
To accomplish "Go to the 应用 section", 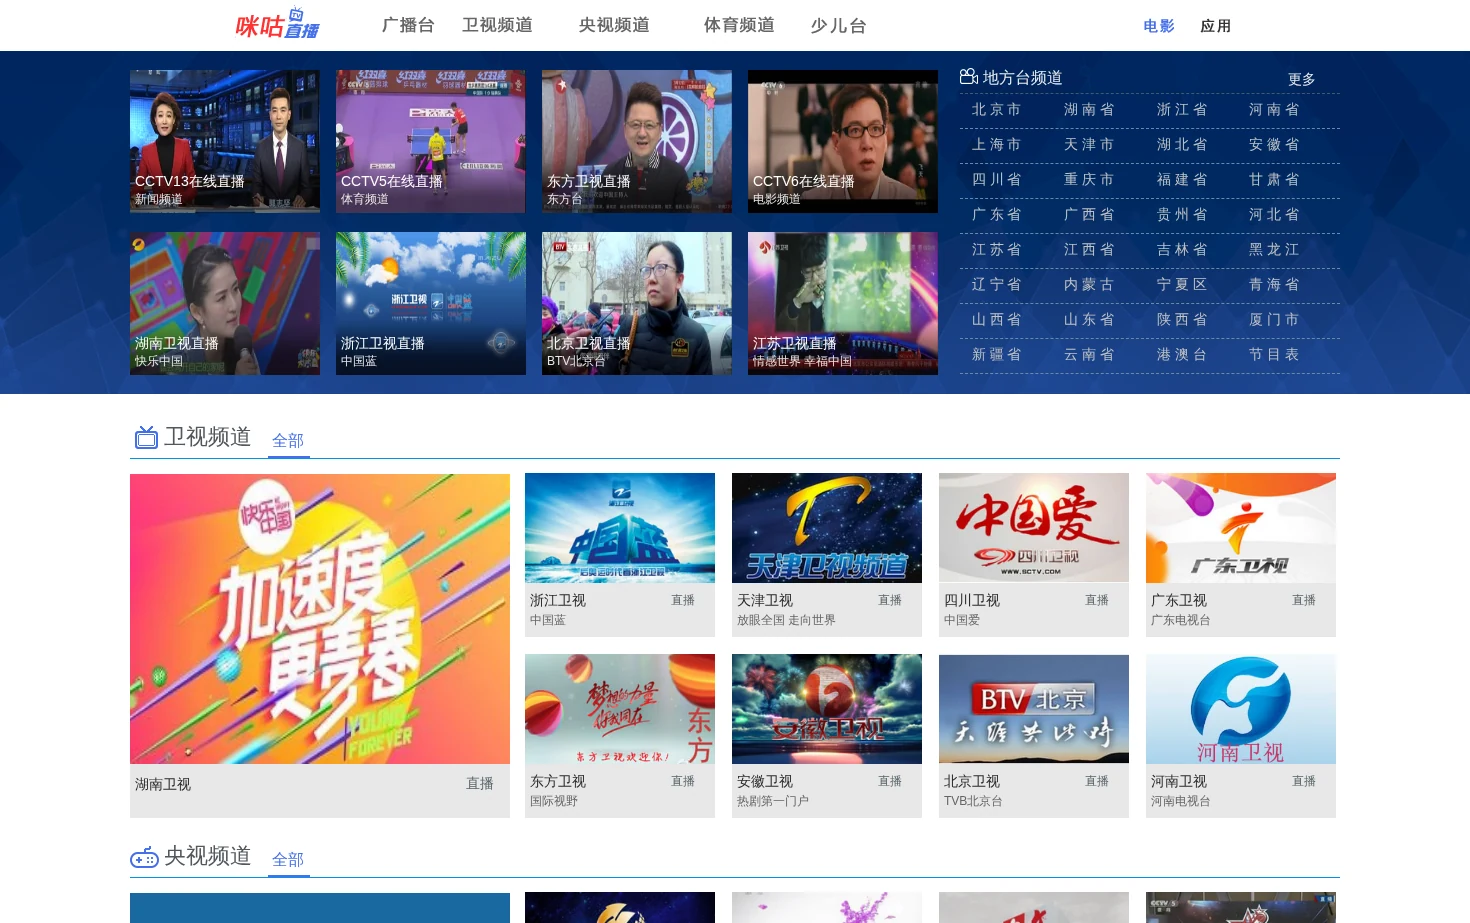I will (1216, 26).
